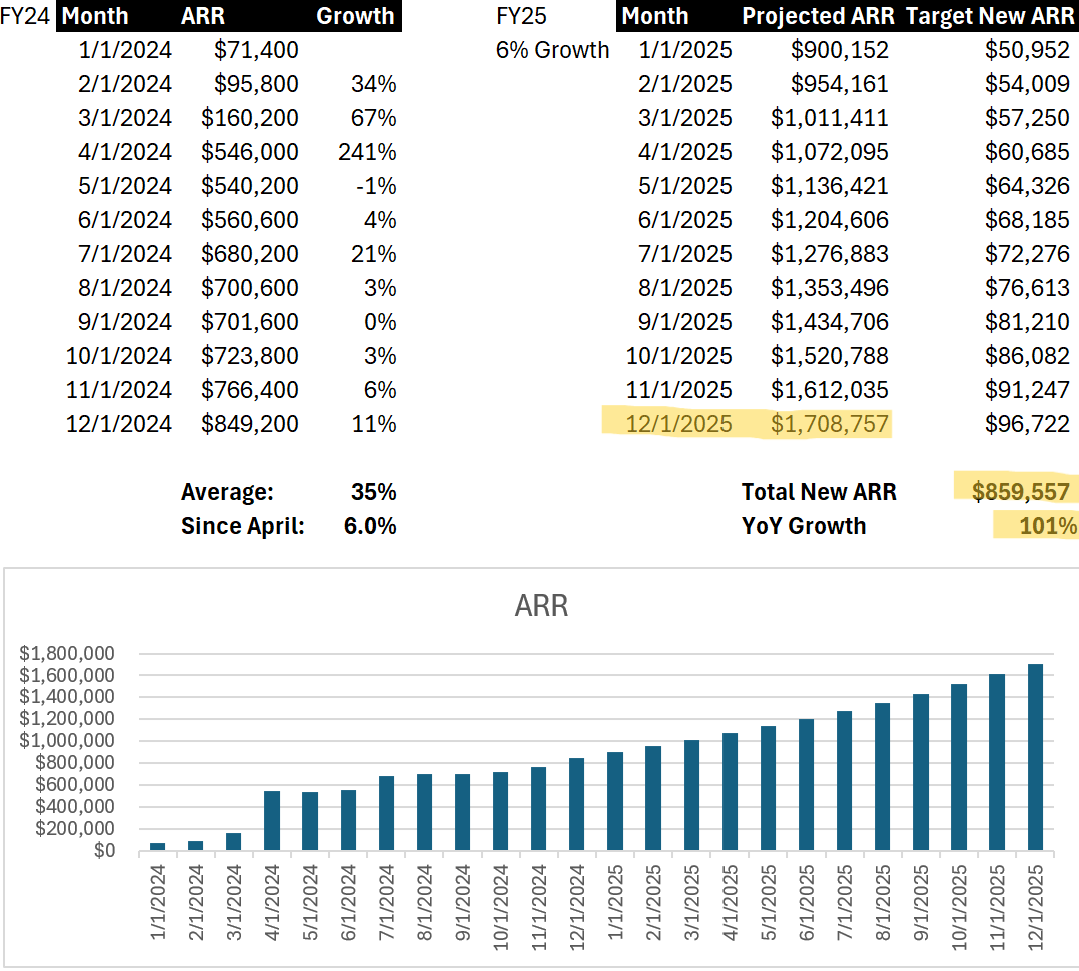
Task: Click the 10/1/2024 date cell
Action: click(x=118, y=356)
